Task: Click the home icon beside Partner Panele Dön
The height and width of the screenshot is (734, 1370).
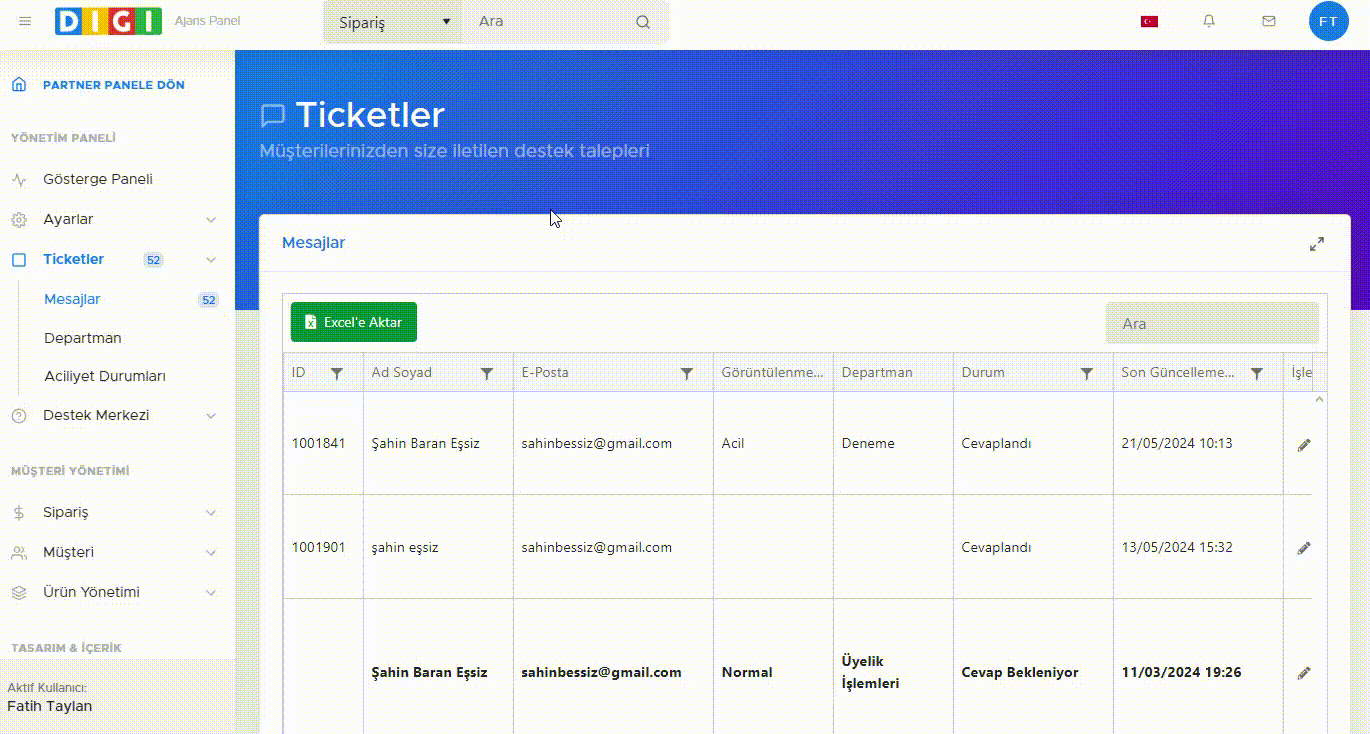Action: pyautogui.click(x=19, y=85)
